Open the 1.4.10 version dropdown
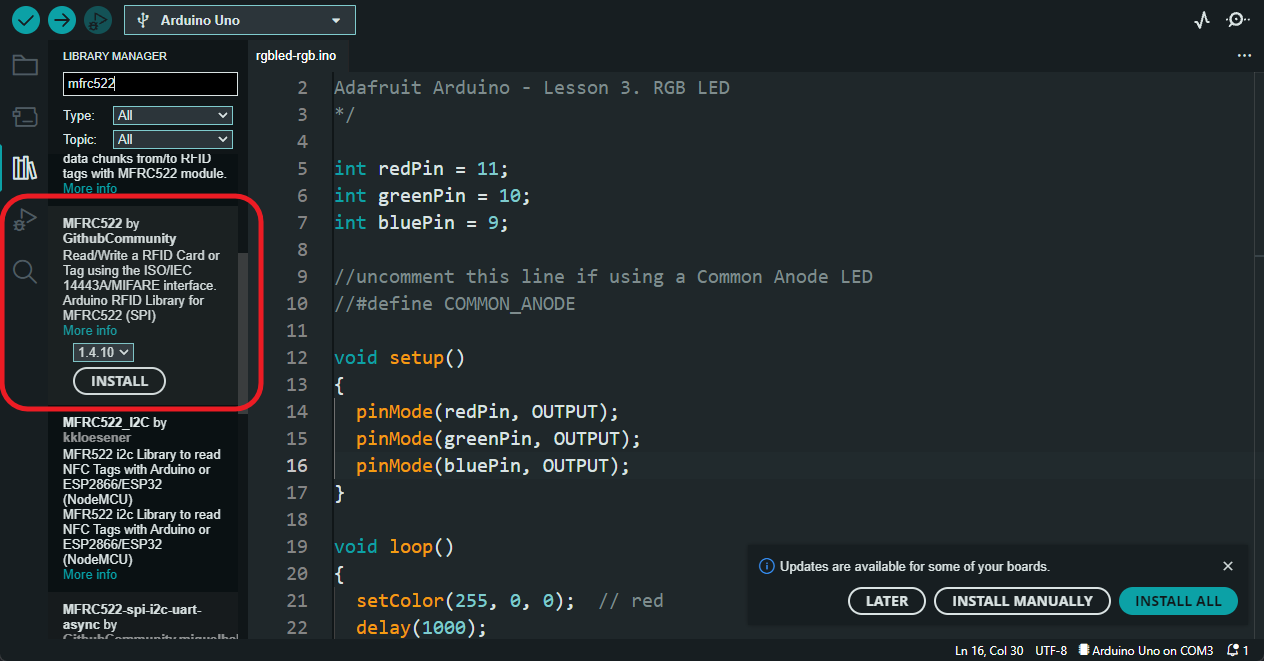Screen dimensions: 1264x661 (104, 352)
